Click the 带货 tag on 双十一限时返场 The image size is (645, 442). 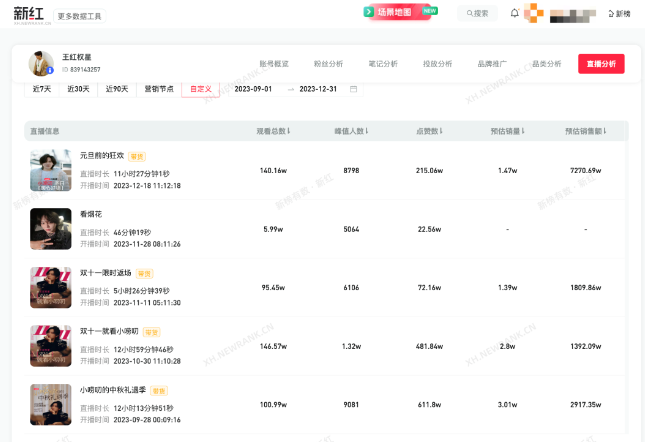click(x=144, y=273)
